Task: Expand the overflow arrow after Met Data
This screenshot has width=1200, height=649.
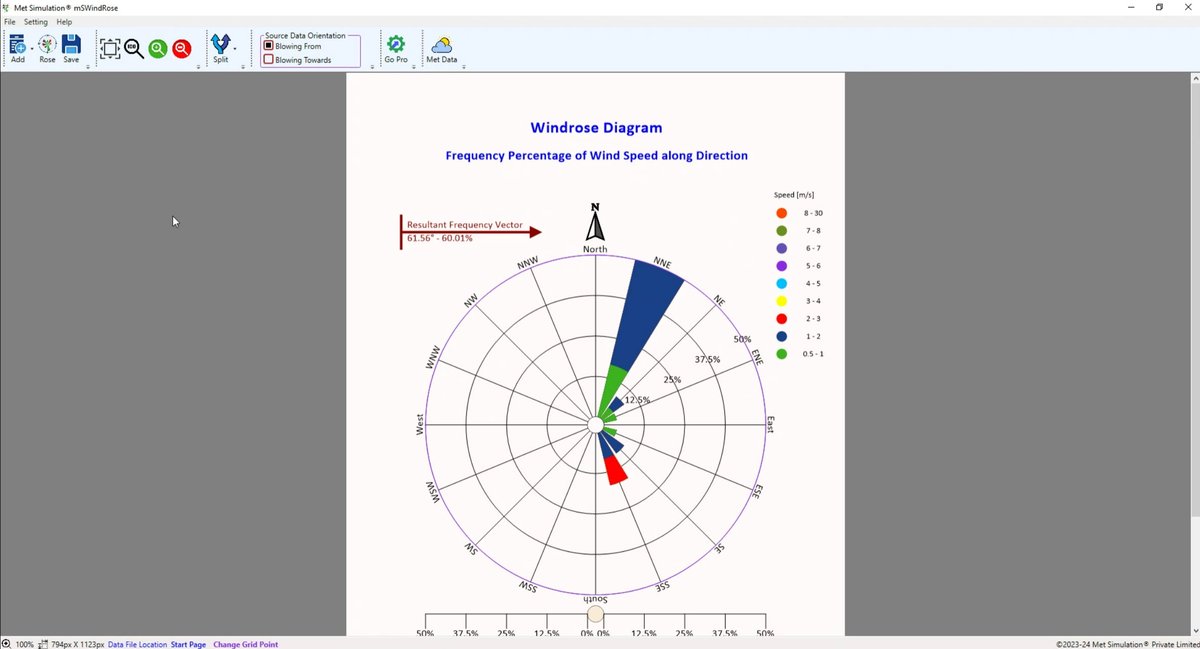Action: pos(463,67)
